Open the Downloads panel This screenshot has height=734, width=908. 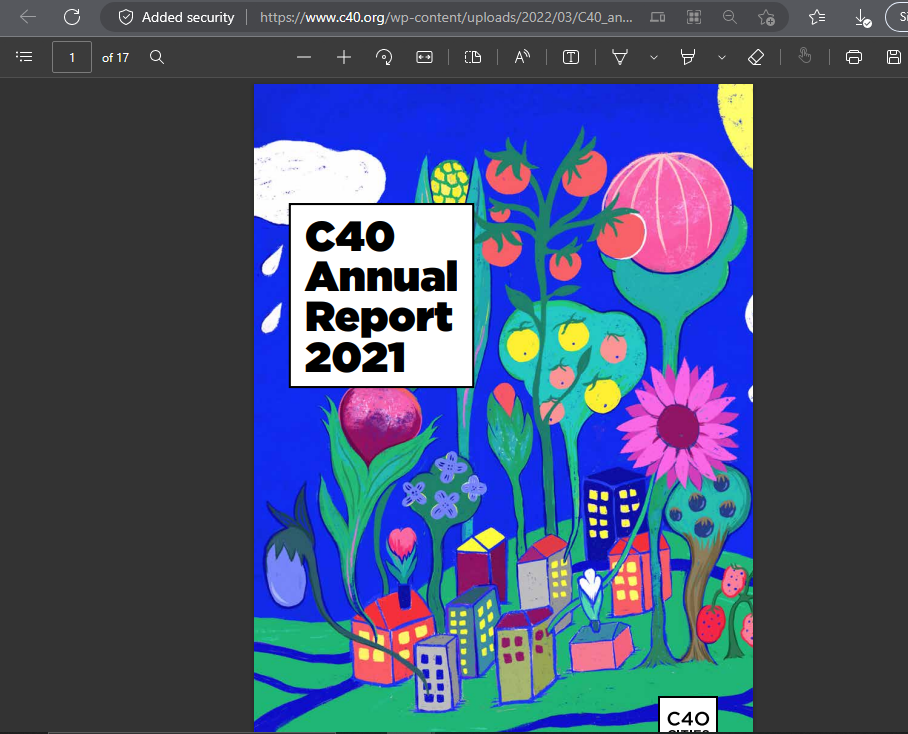point(862,17)
